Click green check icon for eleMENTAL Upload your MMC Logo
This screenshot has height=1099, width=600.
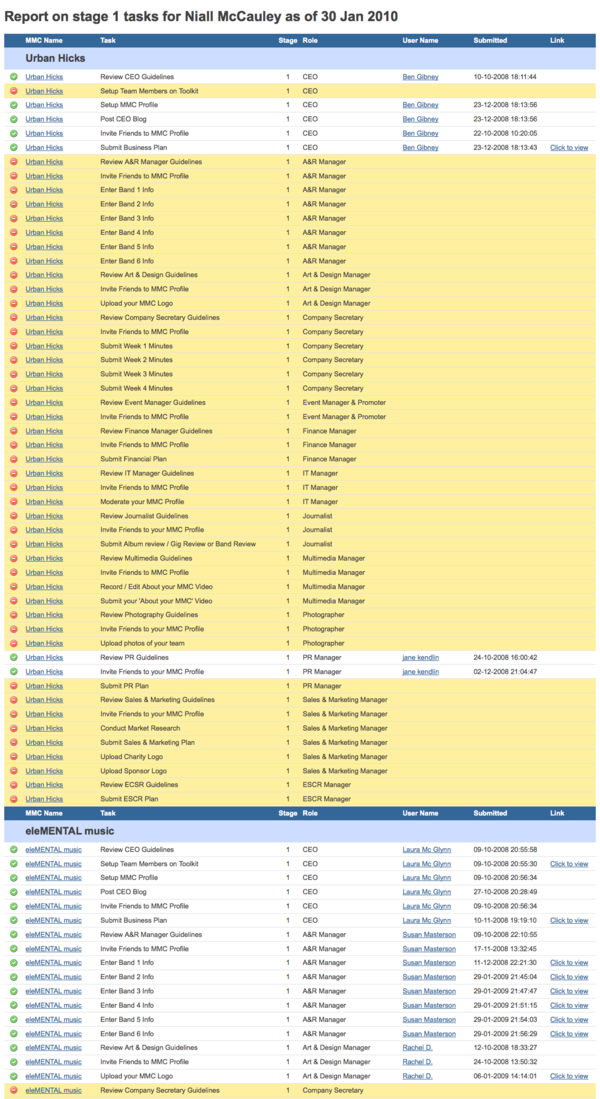point(14,1075)
